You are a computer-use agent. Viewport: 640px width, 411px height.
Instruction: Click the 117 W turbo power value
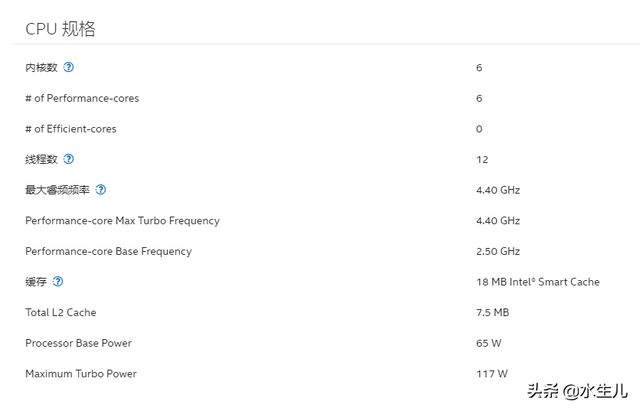pyautogui.click(x=492, y=374)
